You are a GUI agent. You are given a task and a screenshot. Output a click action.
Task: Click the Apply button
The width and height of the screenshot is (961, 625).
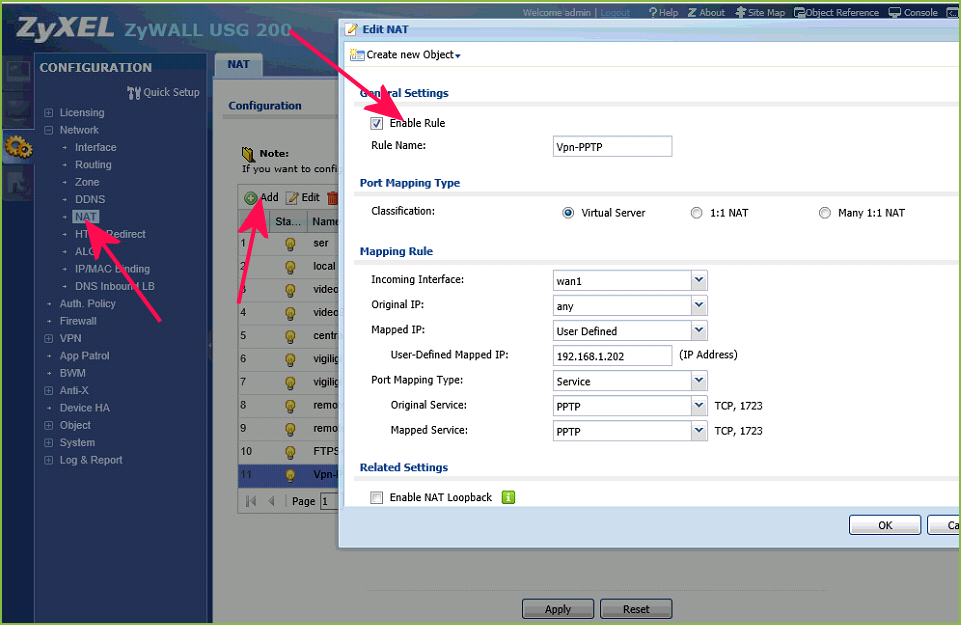[x=558, y=609]
